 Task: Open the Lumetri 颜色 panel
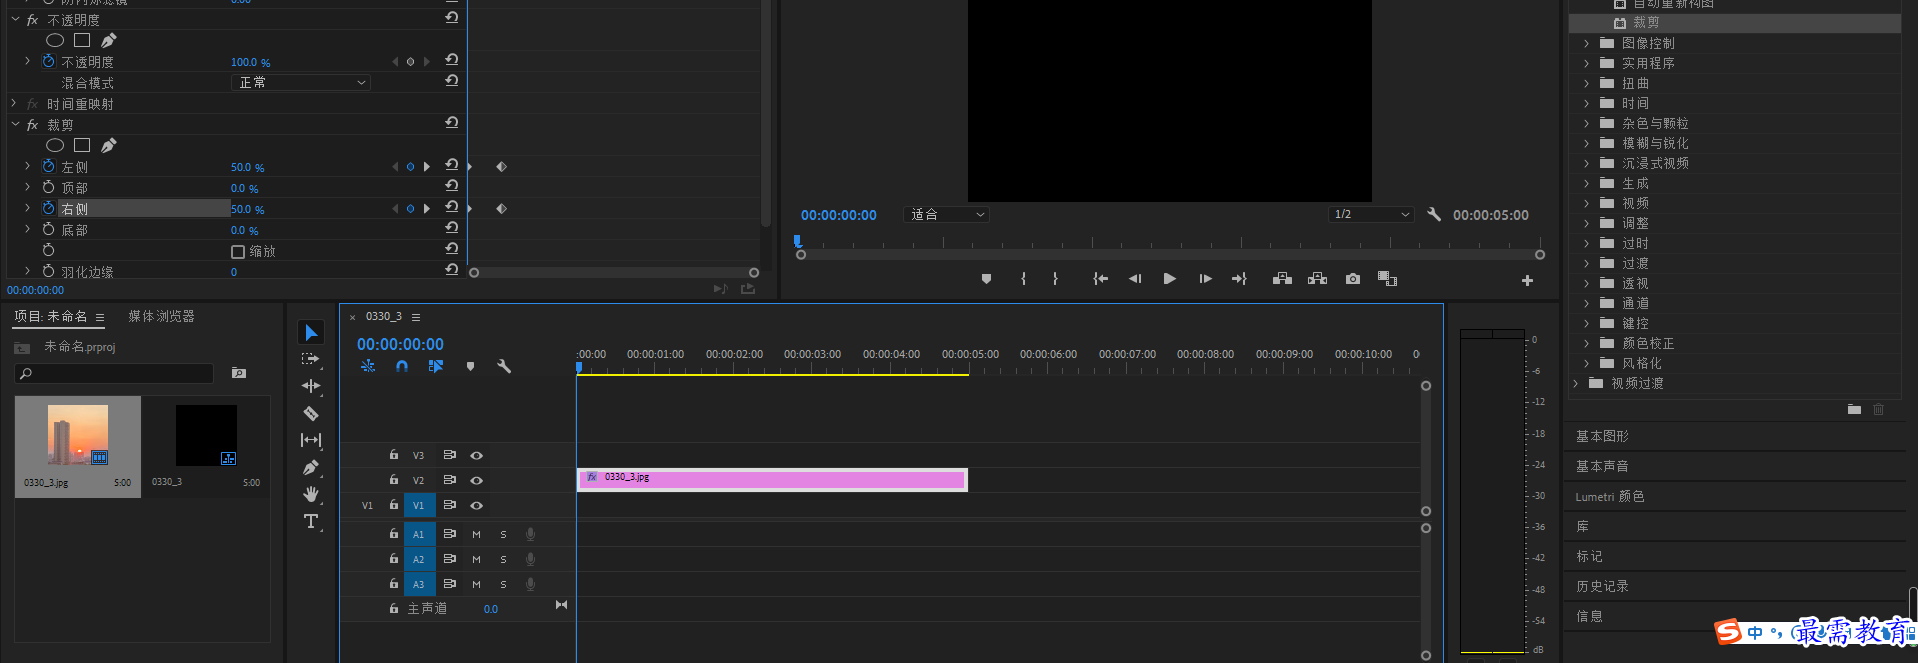tap(1610, 496)
